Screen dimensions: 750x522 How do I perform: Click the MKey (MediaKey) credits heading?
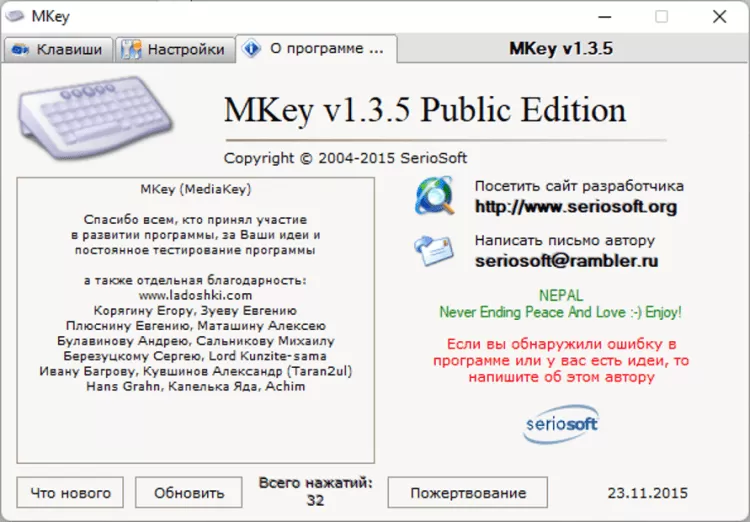[x=196, y=189]
